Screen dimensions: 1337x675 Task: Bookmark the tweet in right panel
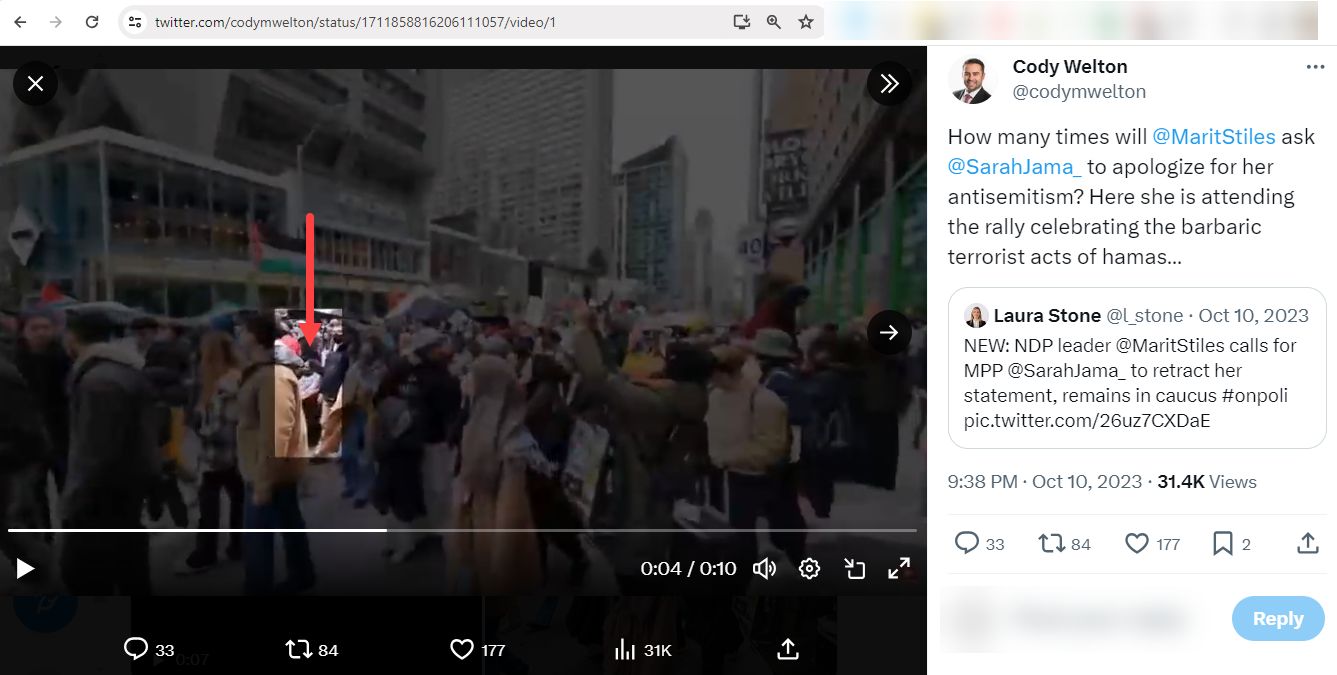pos(1222,543)
